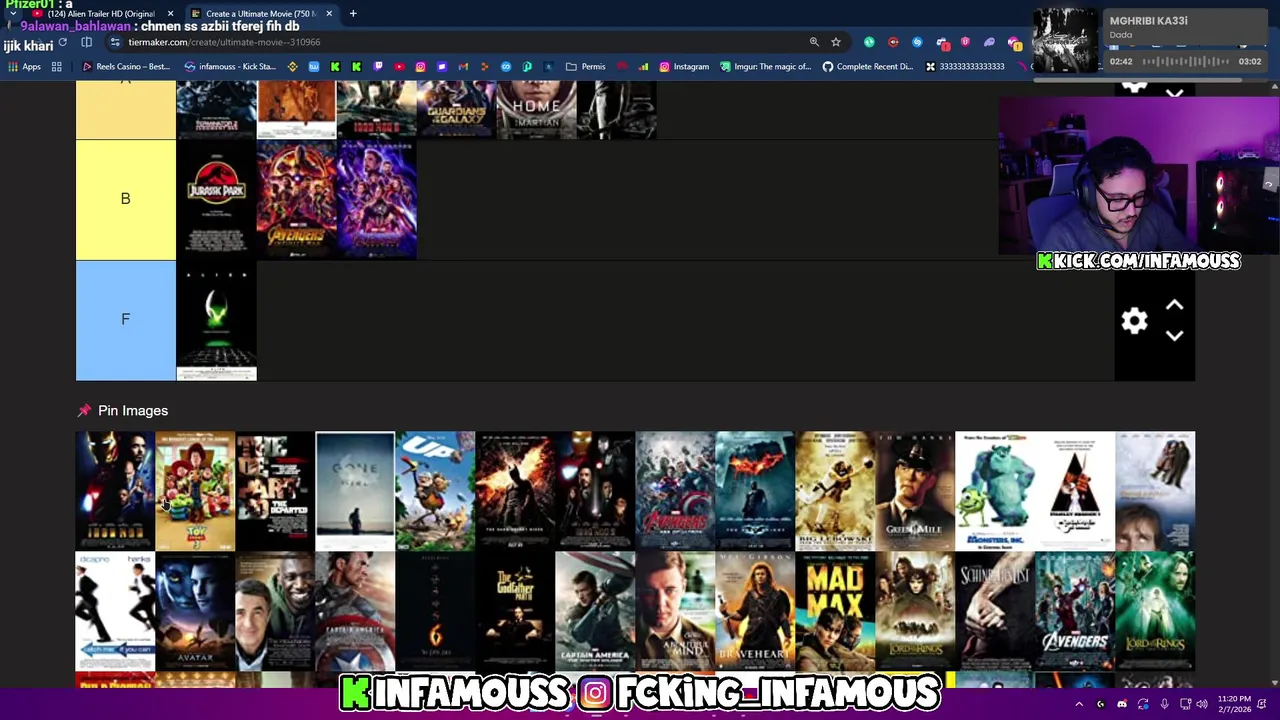Image resolution: width=1280 pixels, height=720 pixels.
Task: Click the microphone tray icon
Action: pyautogui.click(x=1164, y=704)
